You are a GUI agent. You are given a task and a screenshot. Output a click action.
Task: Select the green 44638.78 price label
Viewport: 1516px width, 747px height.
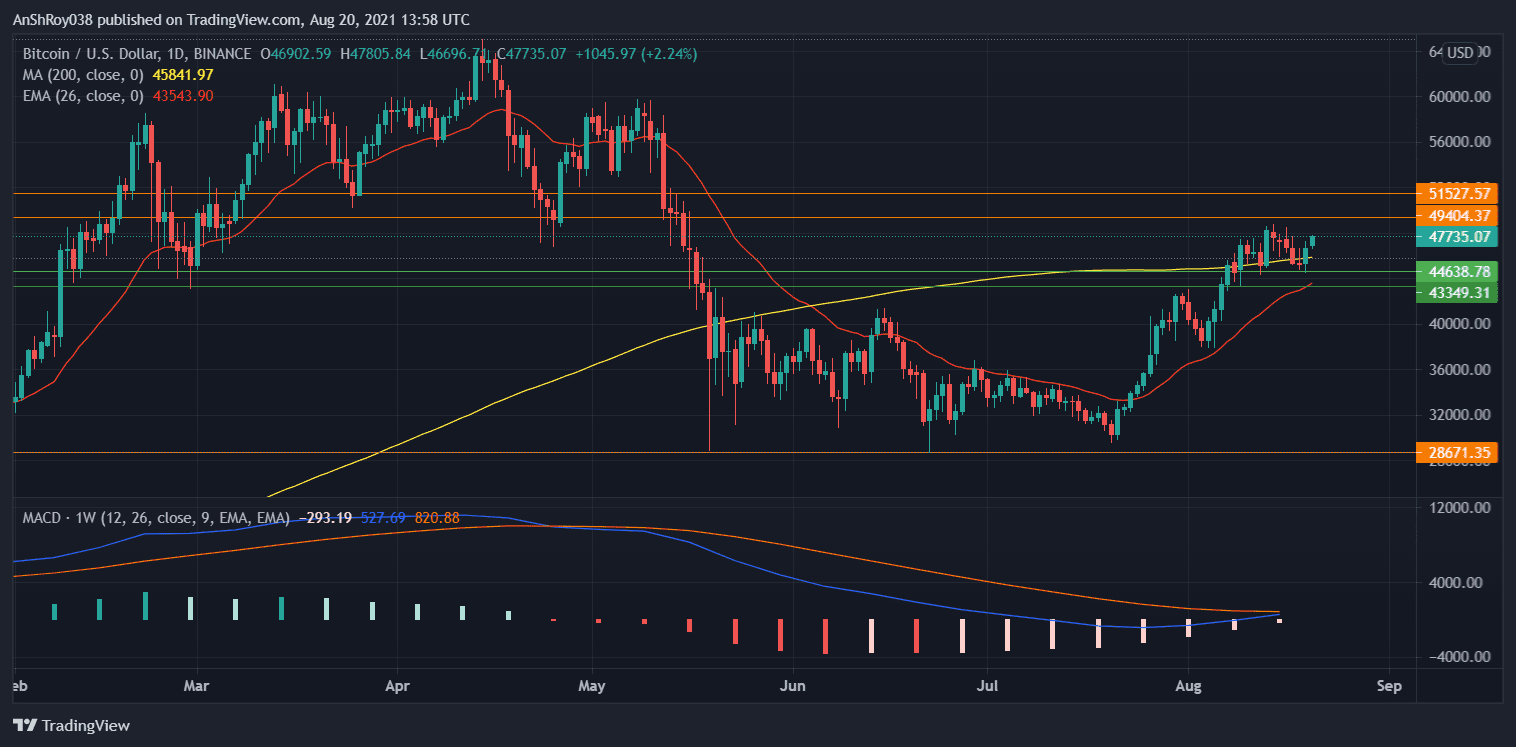tap(1459, 271)
